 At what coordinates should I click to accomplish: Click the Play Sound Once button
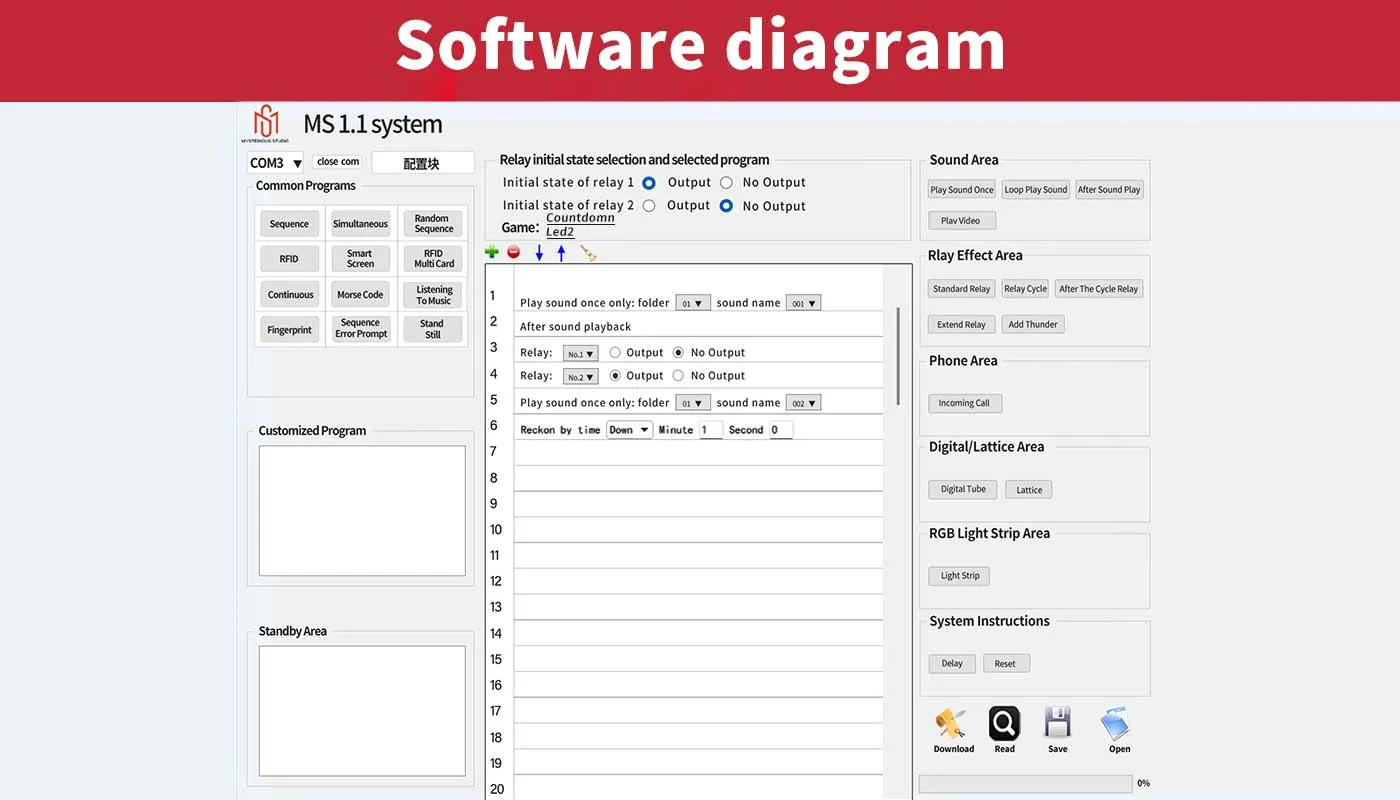pos(962,190)
